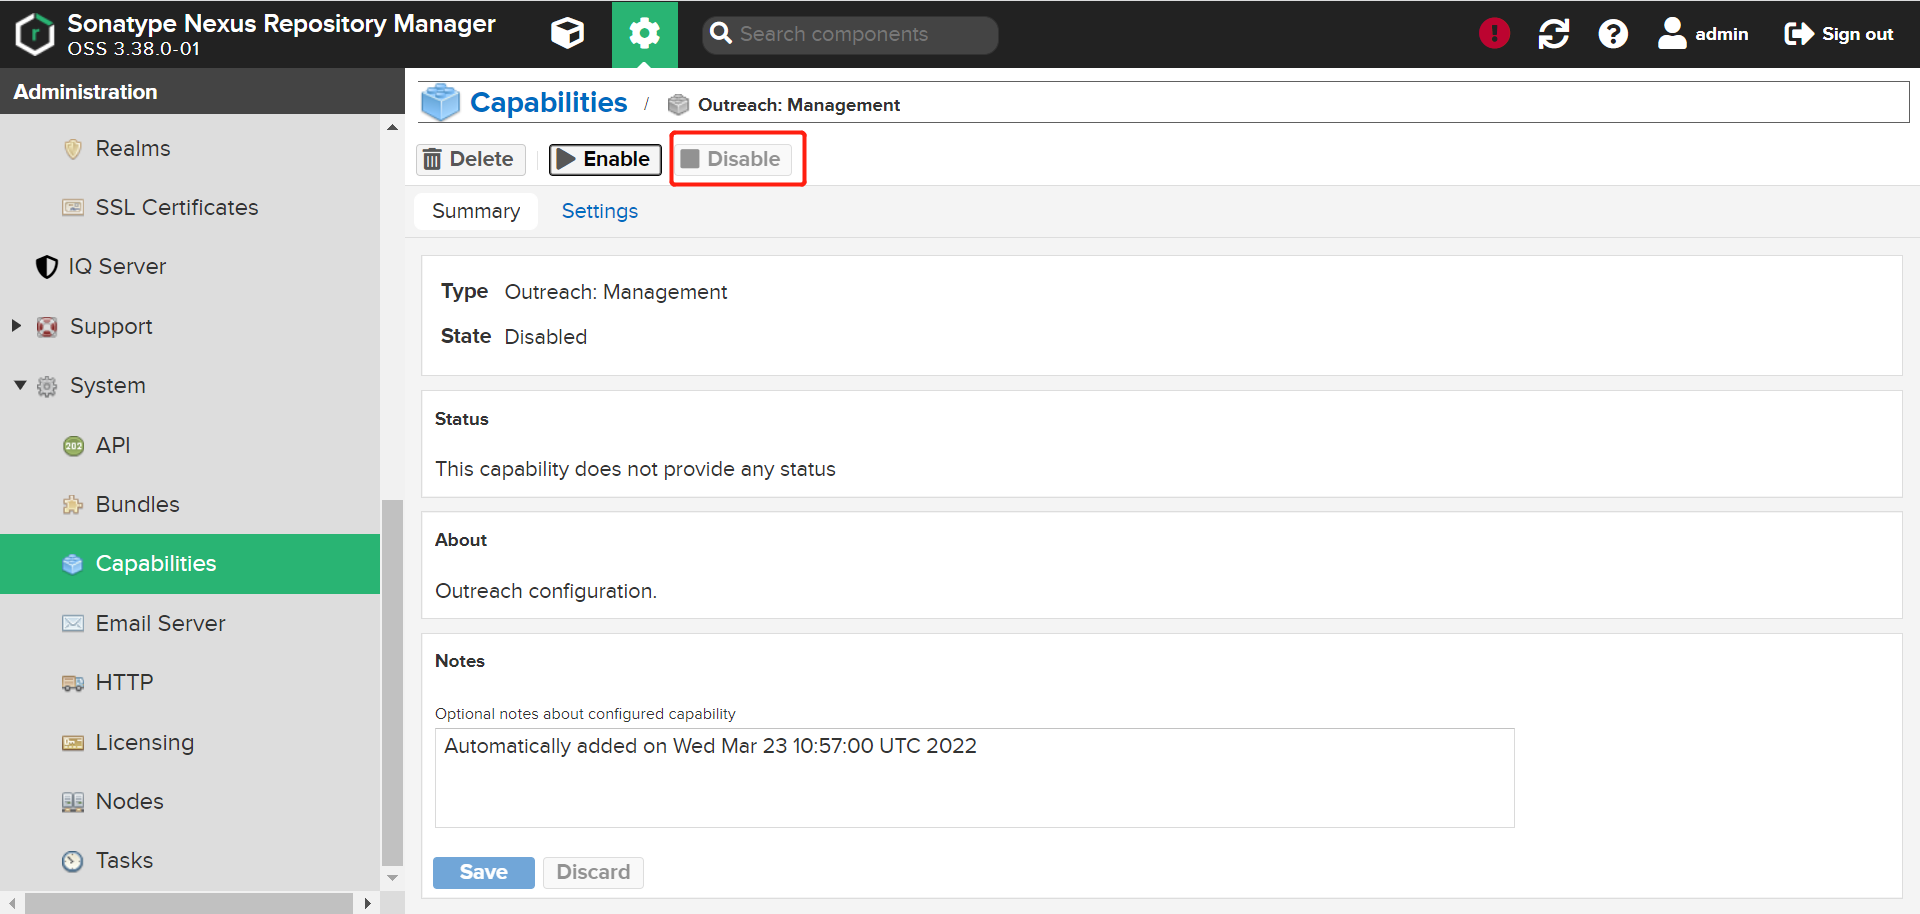Open IQ Server in the sidebar
Viewport: 1920px width, 914px height.
pos(117,267)
